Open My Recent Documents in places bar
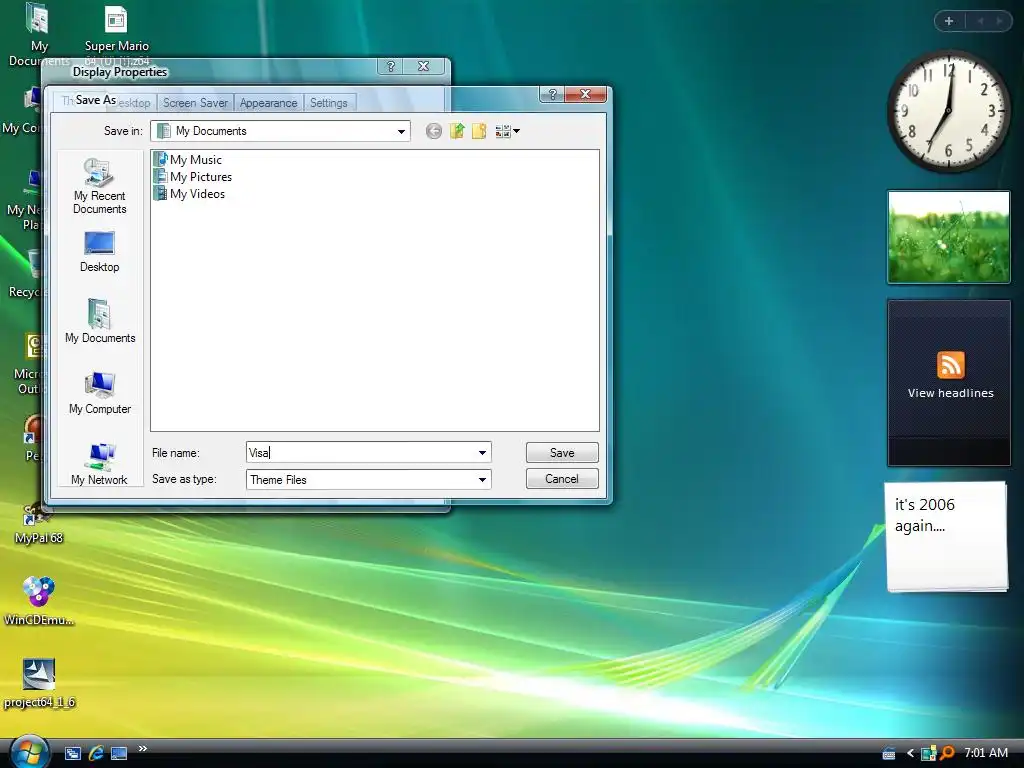The width and height of the screenshot is (1024, 768). click(99, 186)
